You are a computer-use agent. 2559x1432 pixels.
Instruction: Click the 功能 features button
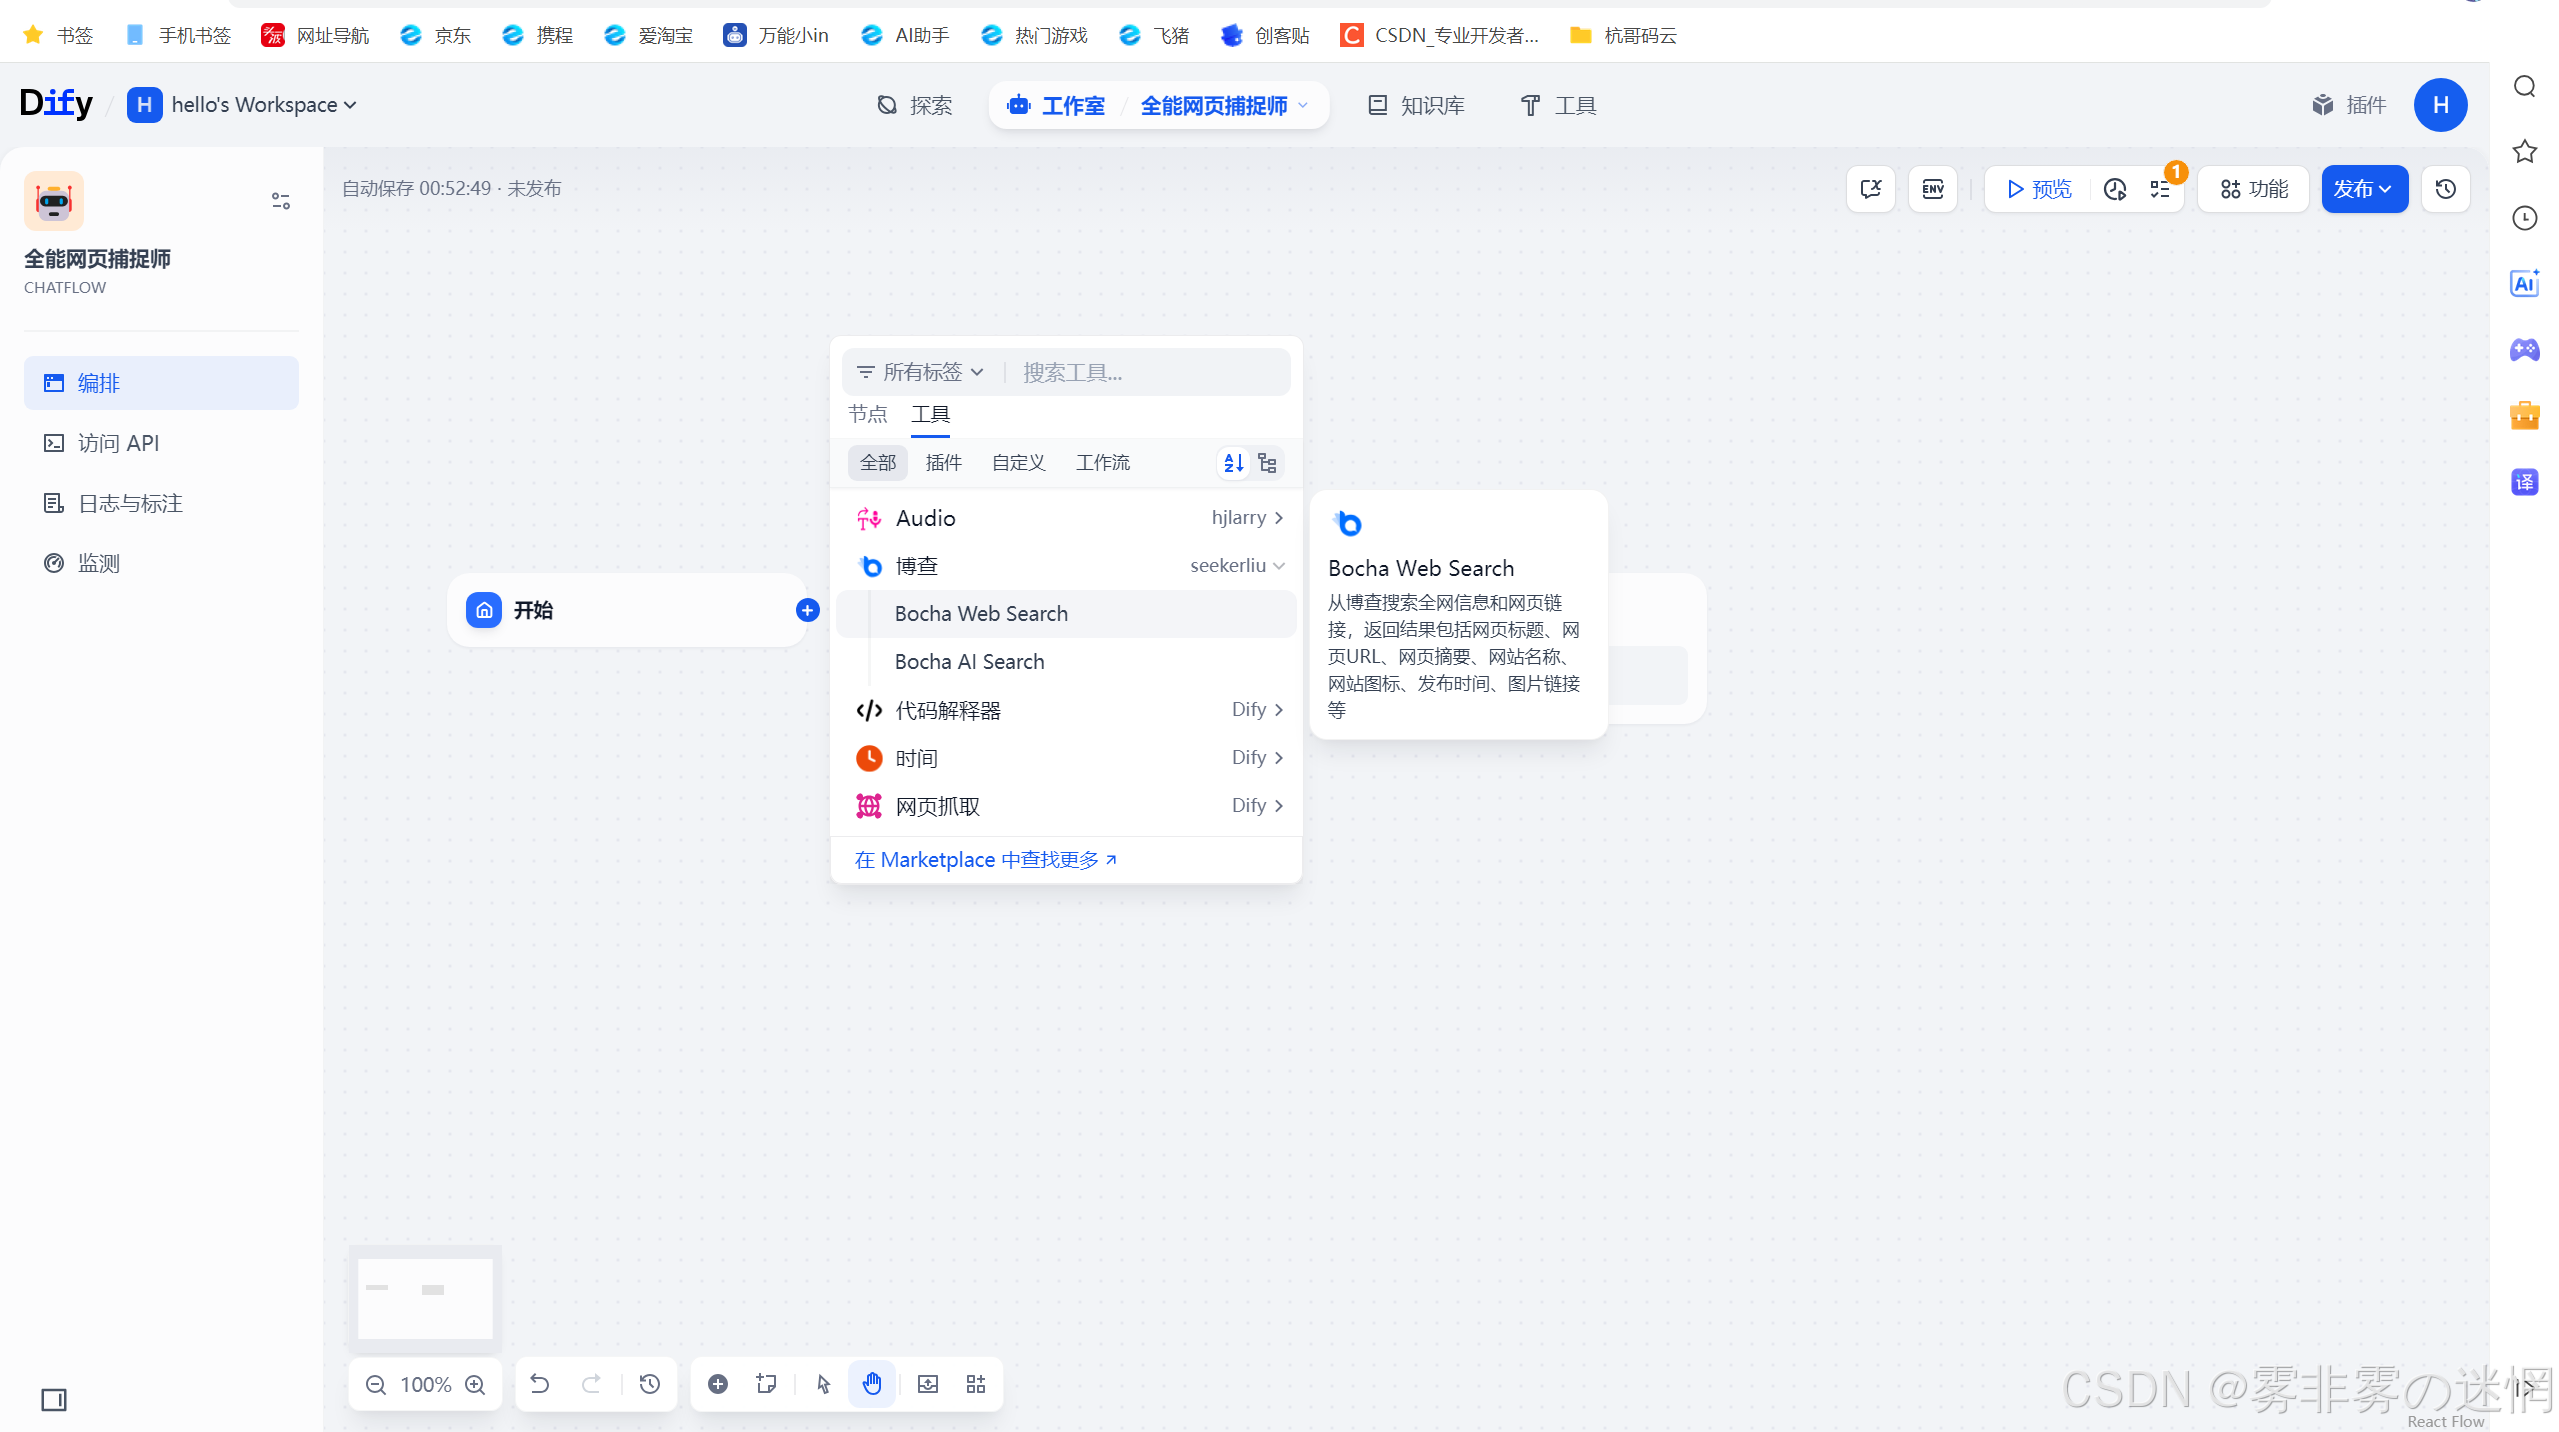pos(2254,189)
